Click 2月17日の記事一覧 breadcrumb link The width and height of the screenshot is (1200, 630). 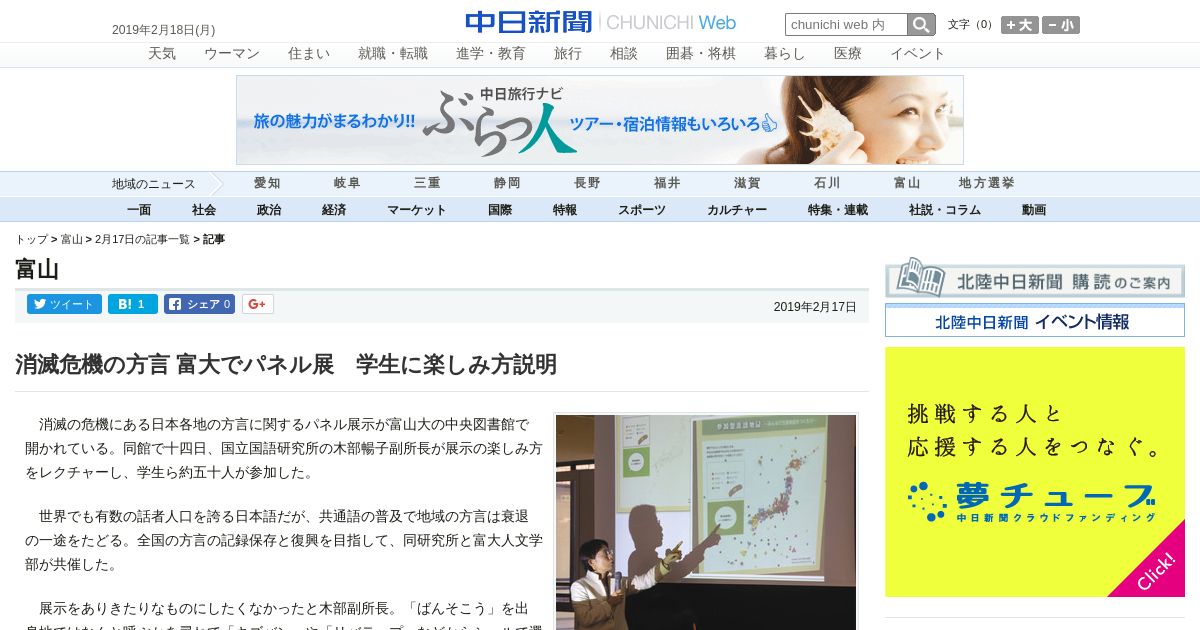[142, 240]
